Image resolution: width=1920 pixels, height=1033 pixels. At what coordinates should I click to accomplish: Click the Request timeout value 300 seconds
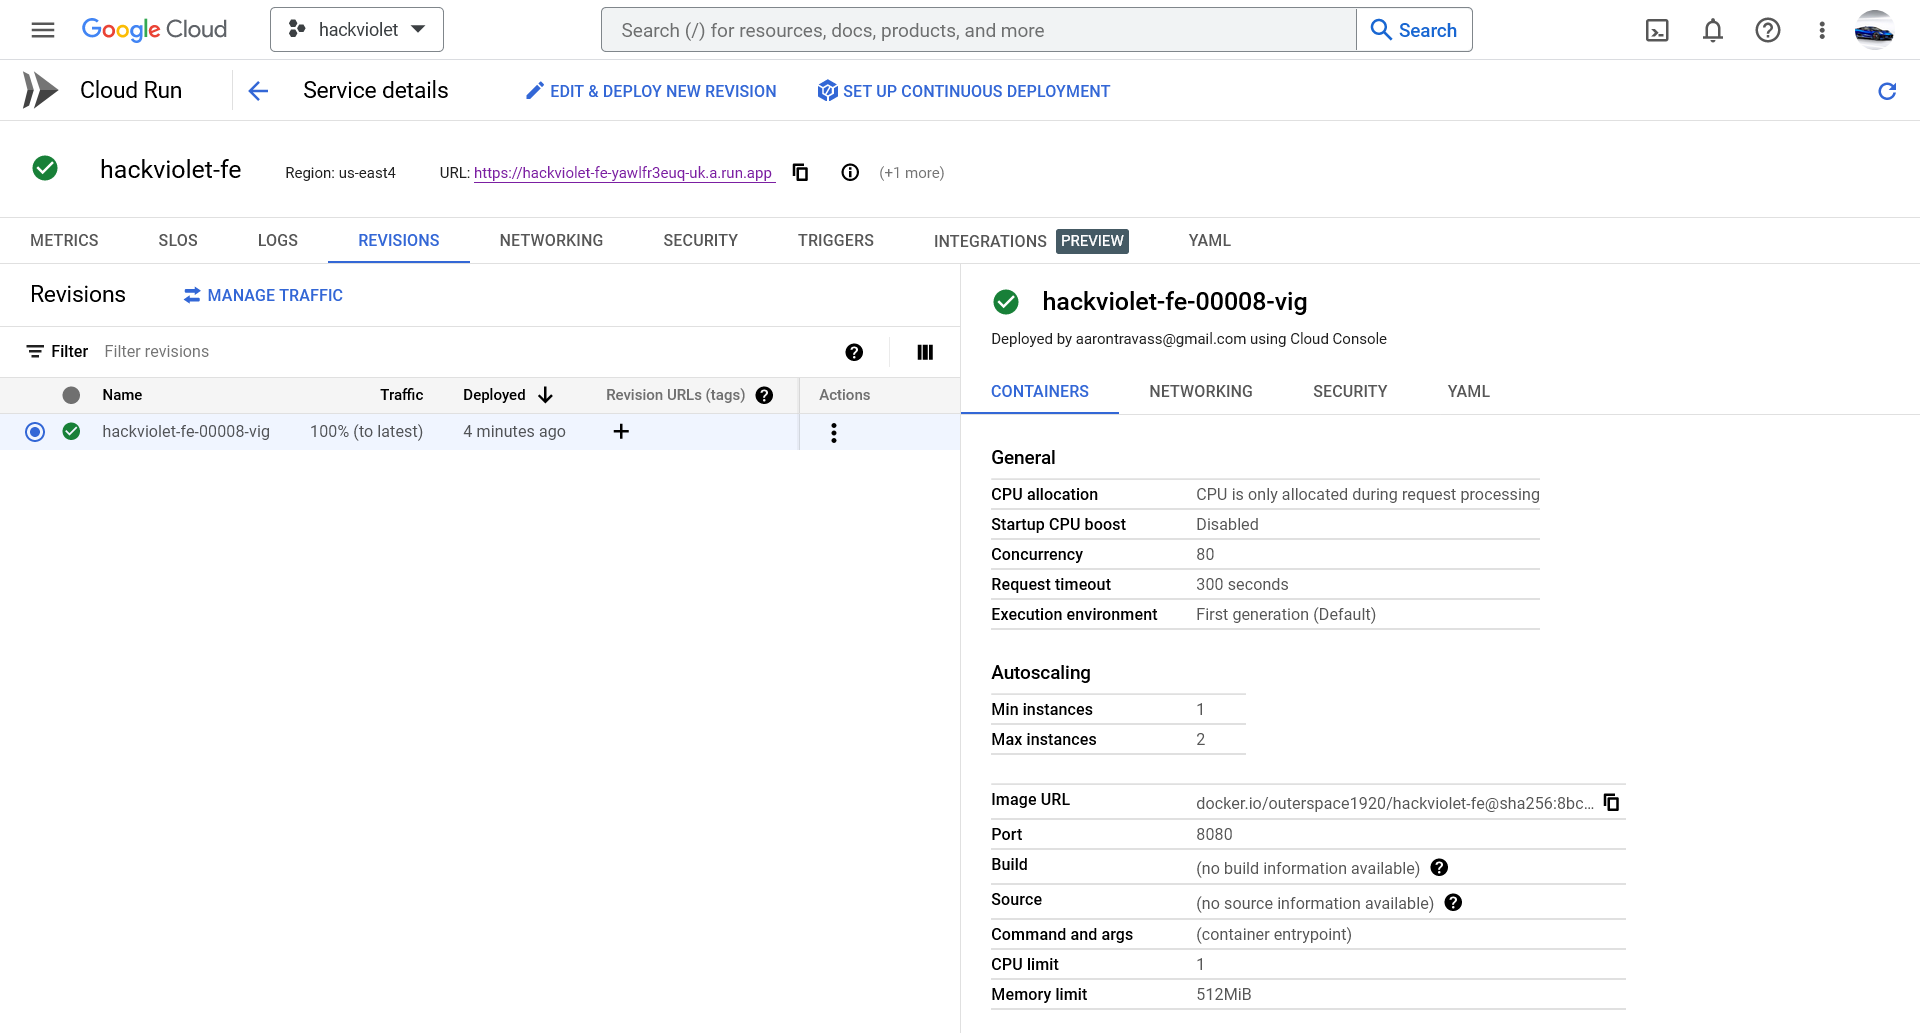[1242, 584]
